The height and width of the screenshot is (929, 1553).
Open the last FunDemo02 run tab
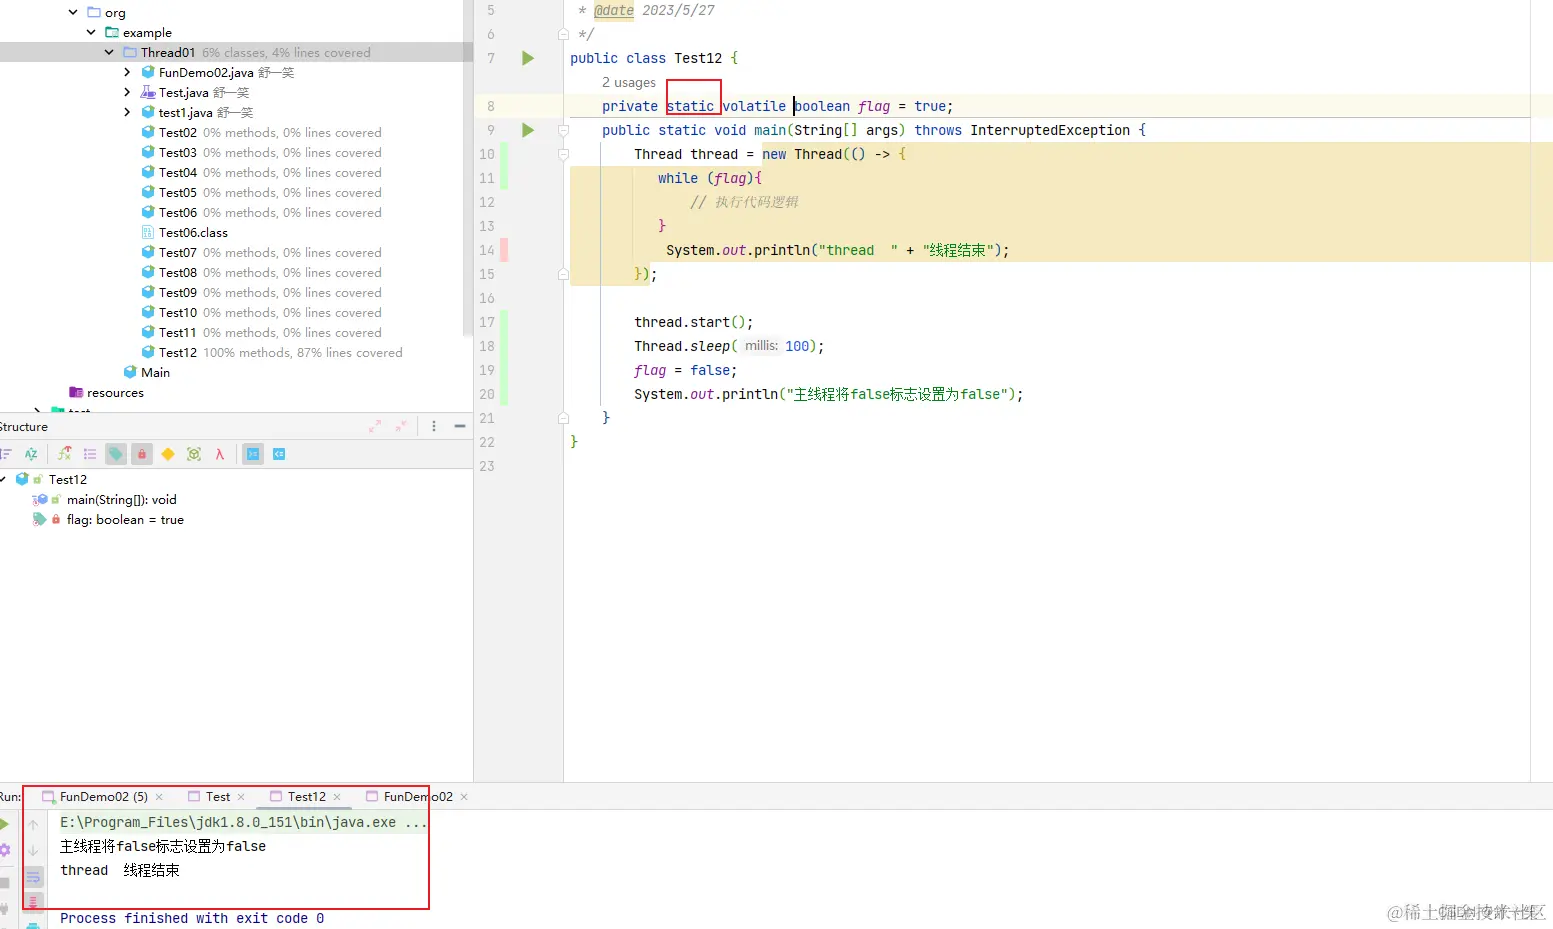(418, 797)
